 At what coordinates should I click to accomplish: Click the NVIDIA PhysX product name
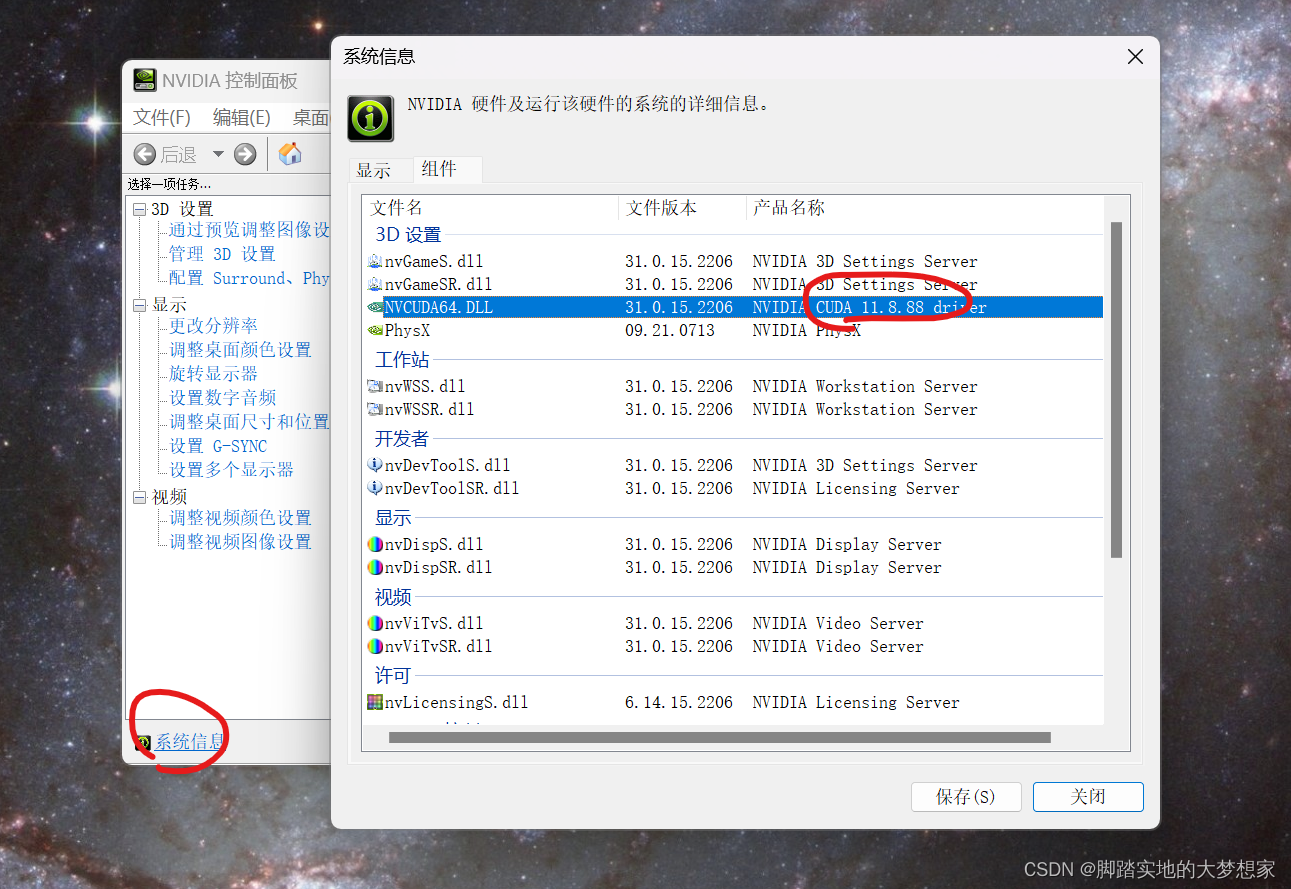[806, 330]
